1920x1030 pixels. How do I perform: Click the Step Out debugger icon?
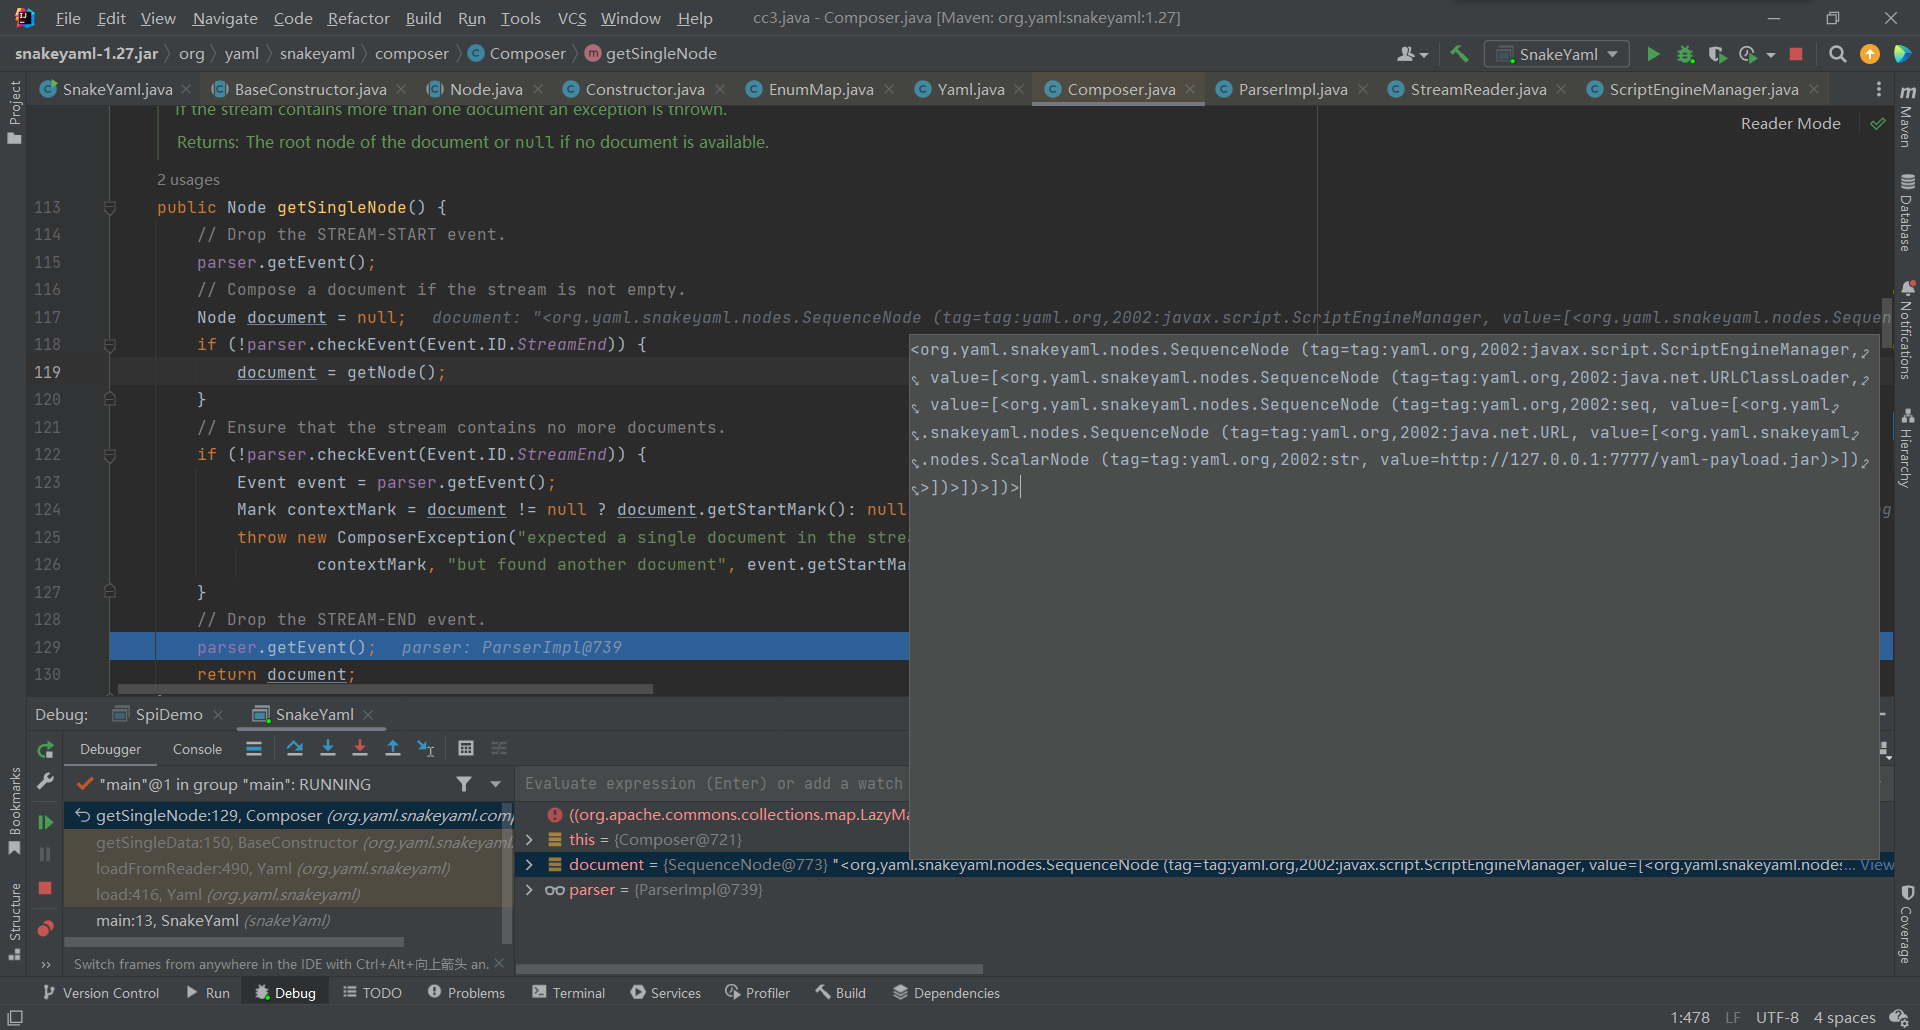coord(393,748)
